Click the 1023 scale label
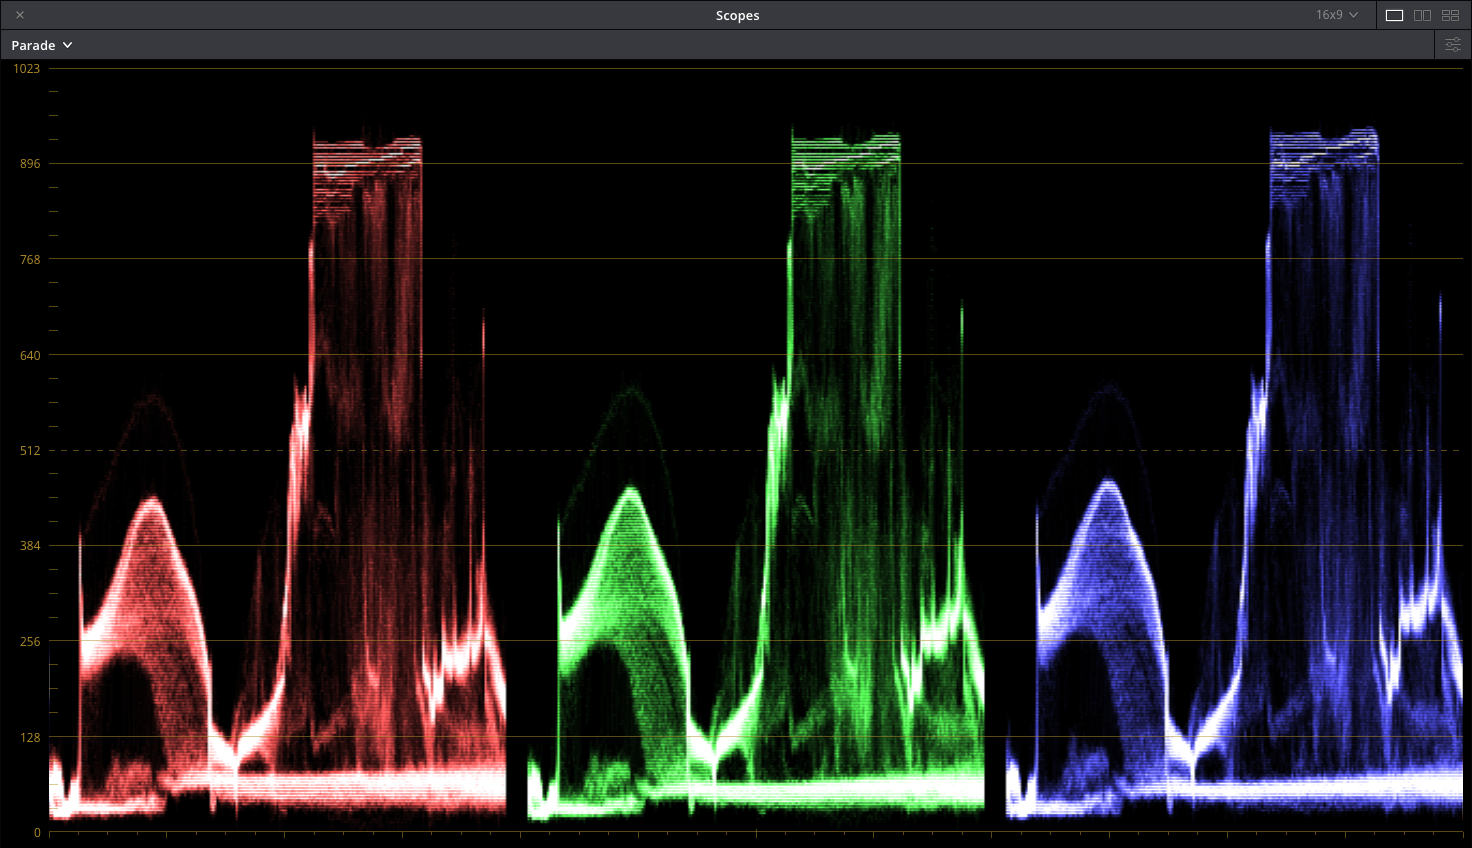 tap(27, 68)
